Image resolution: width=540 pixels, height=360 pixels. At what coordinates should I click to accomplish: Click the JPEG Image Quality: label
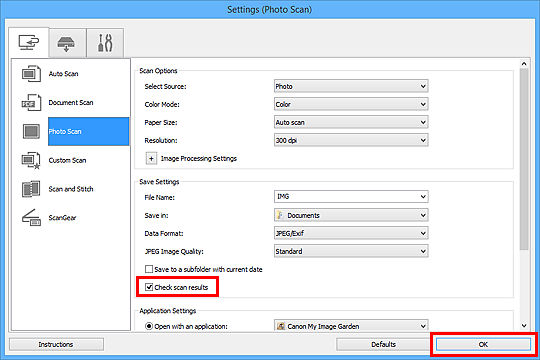point(174,251)
